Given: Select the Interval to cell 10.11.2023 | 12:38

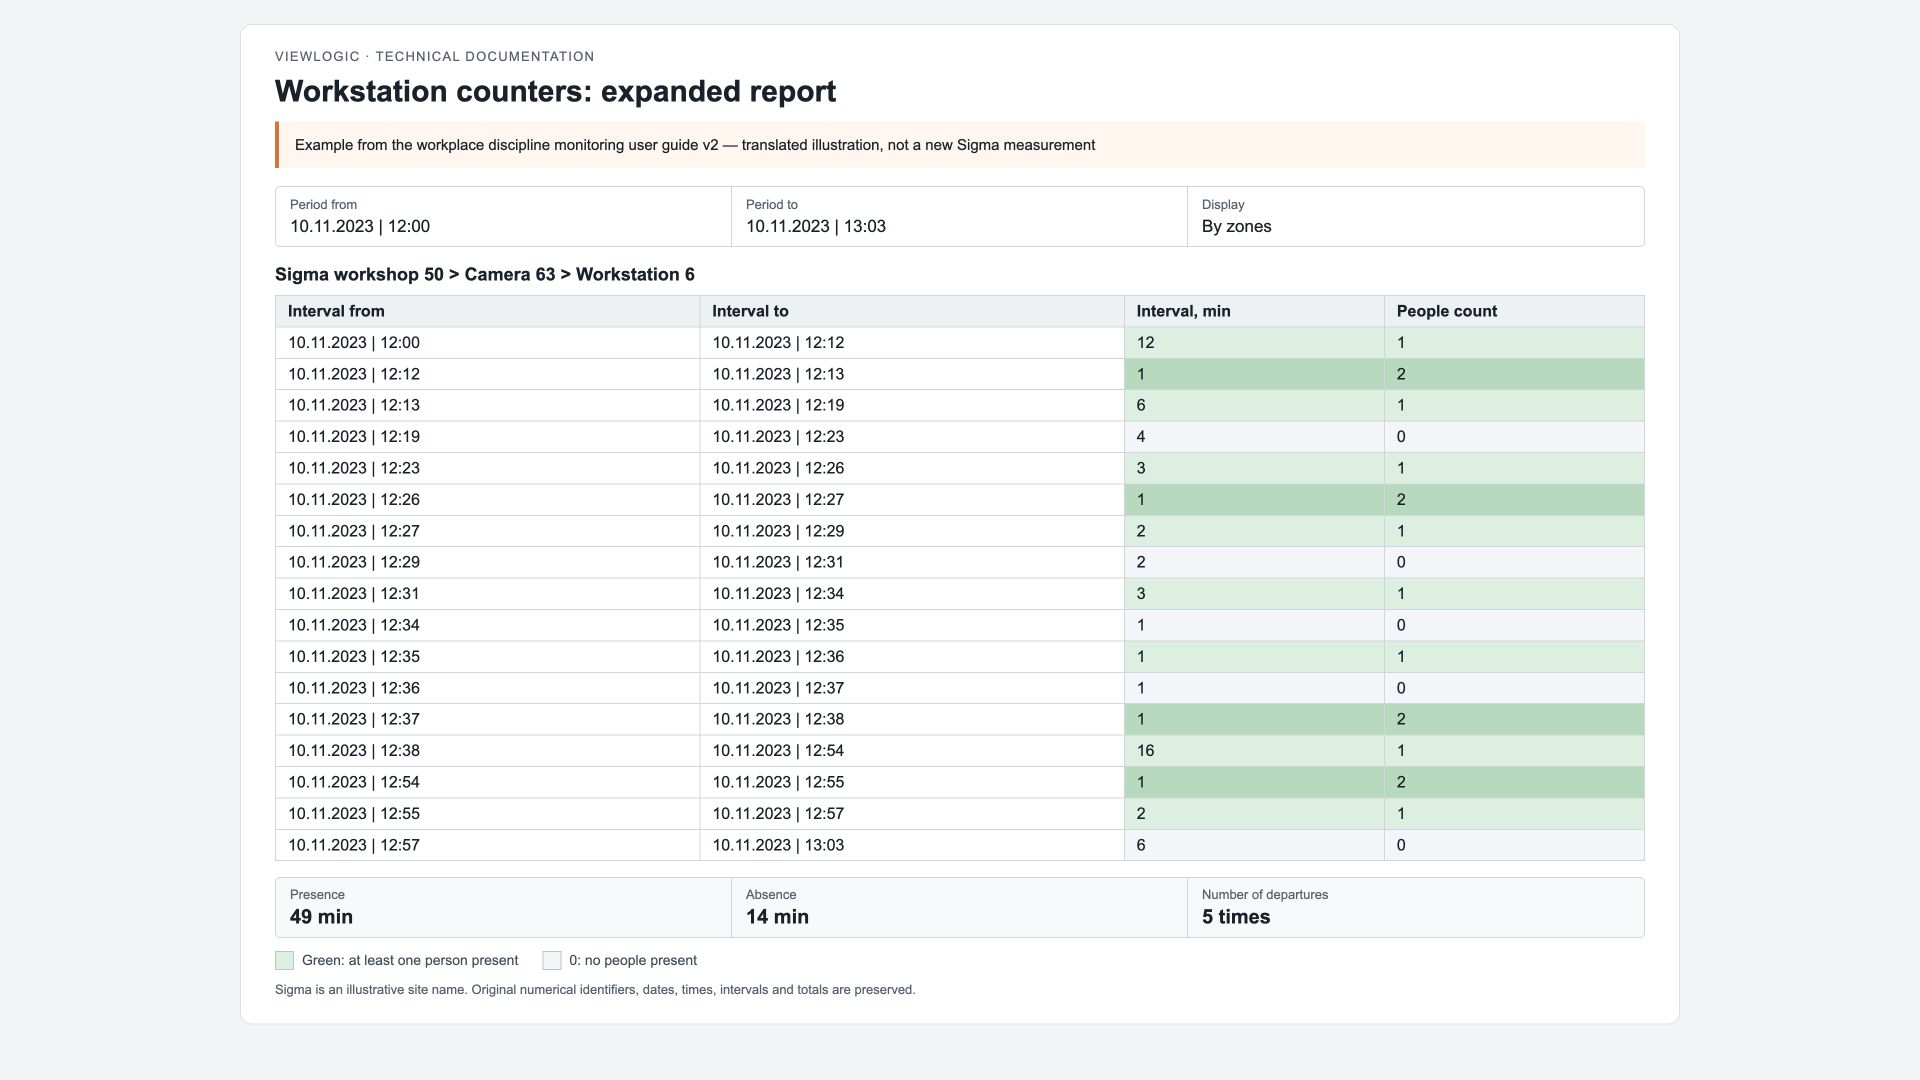Looking at the screenshot, I should click(912, 719).
